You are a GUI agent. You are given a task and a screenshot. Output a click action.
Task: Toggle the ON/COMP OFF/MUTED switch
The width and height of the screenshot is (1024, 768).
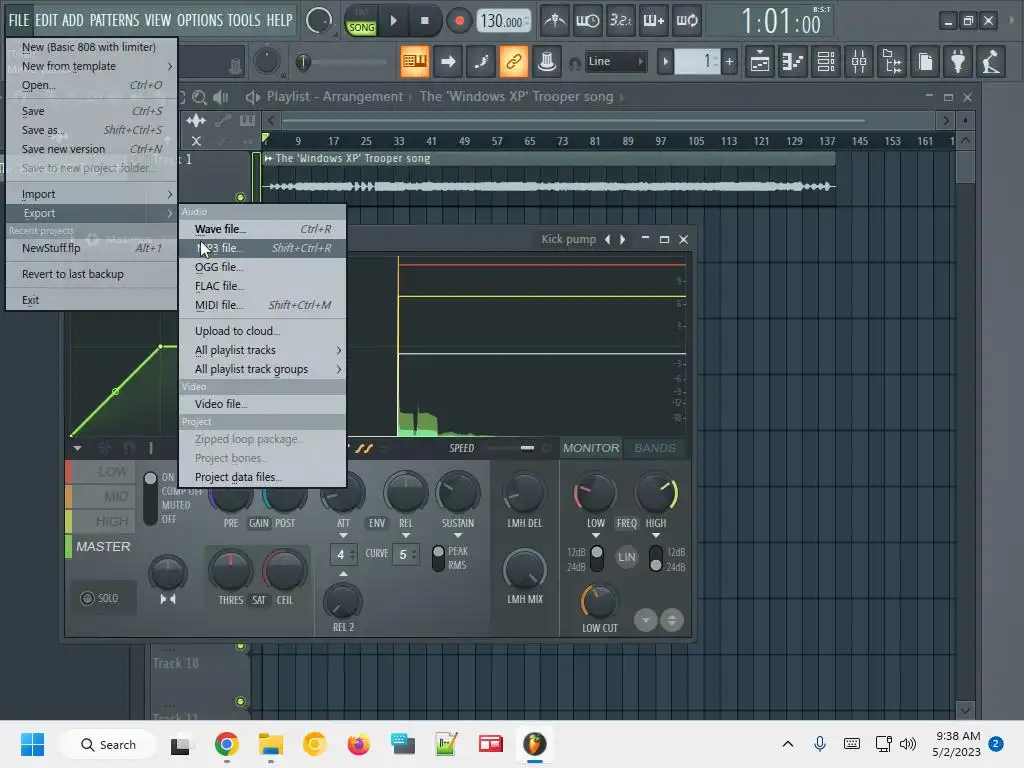150,498
